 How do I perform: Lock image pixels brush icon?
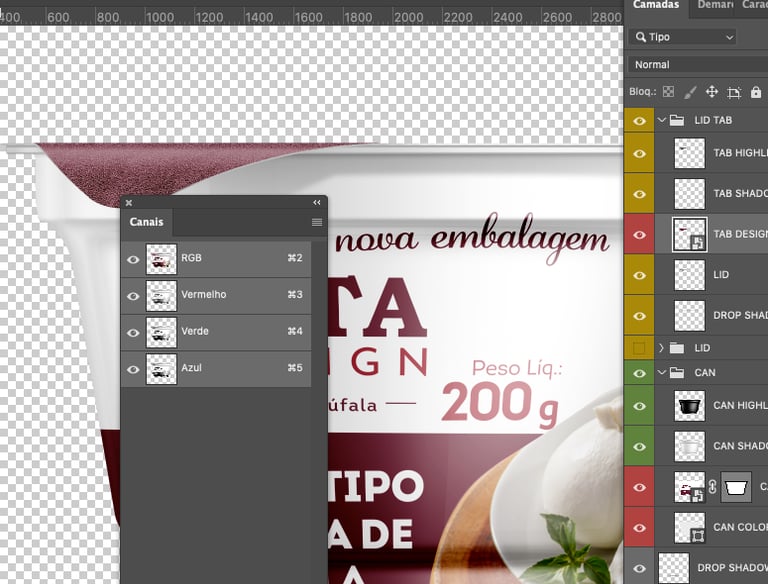pos(690,92)
